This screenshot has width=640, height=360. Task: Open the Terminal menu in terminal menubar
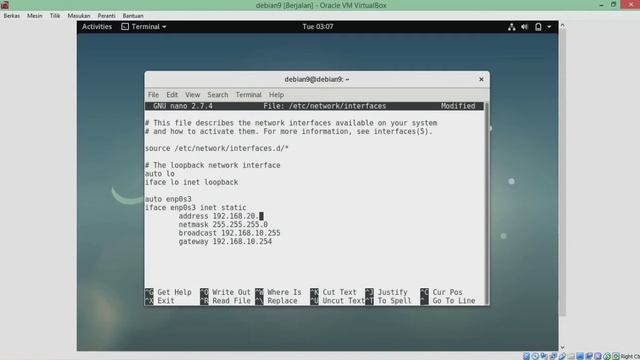point(248,95)
